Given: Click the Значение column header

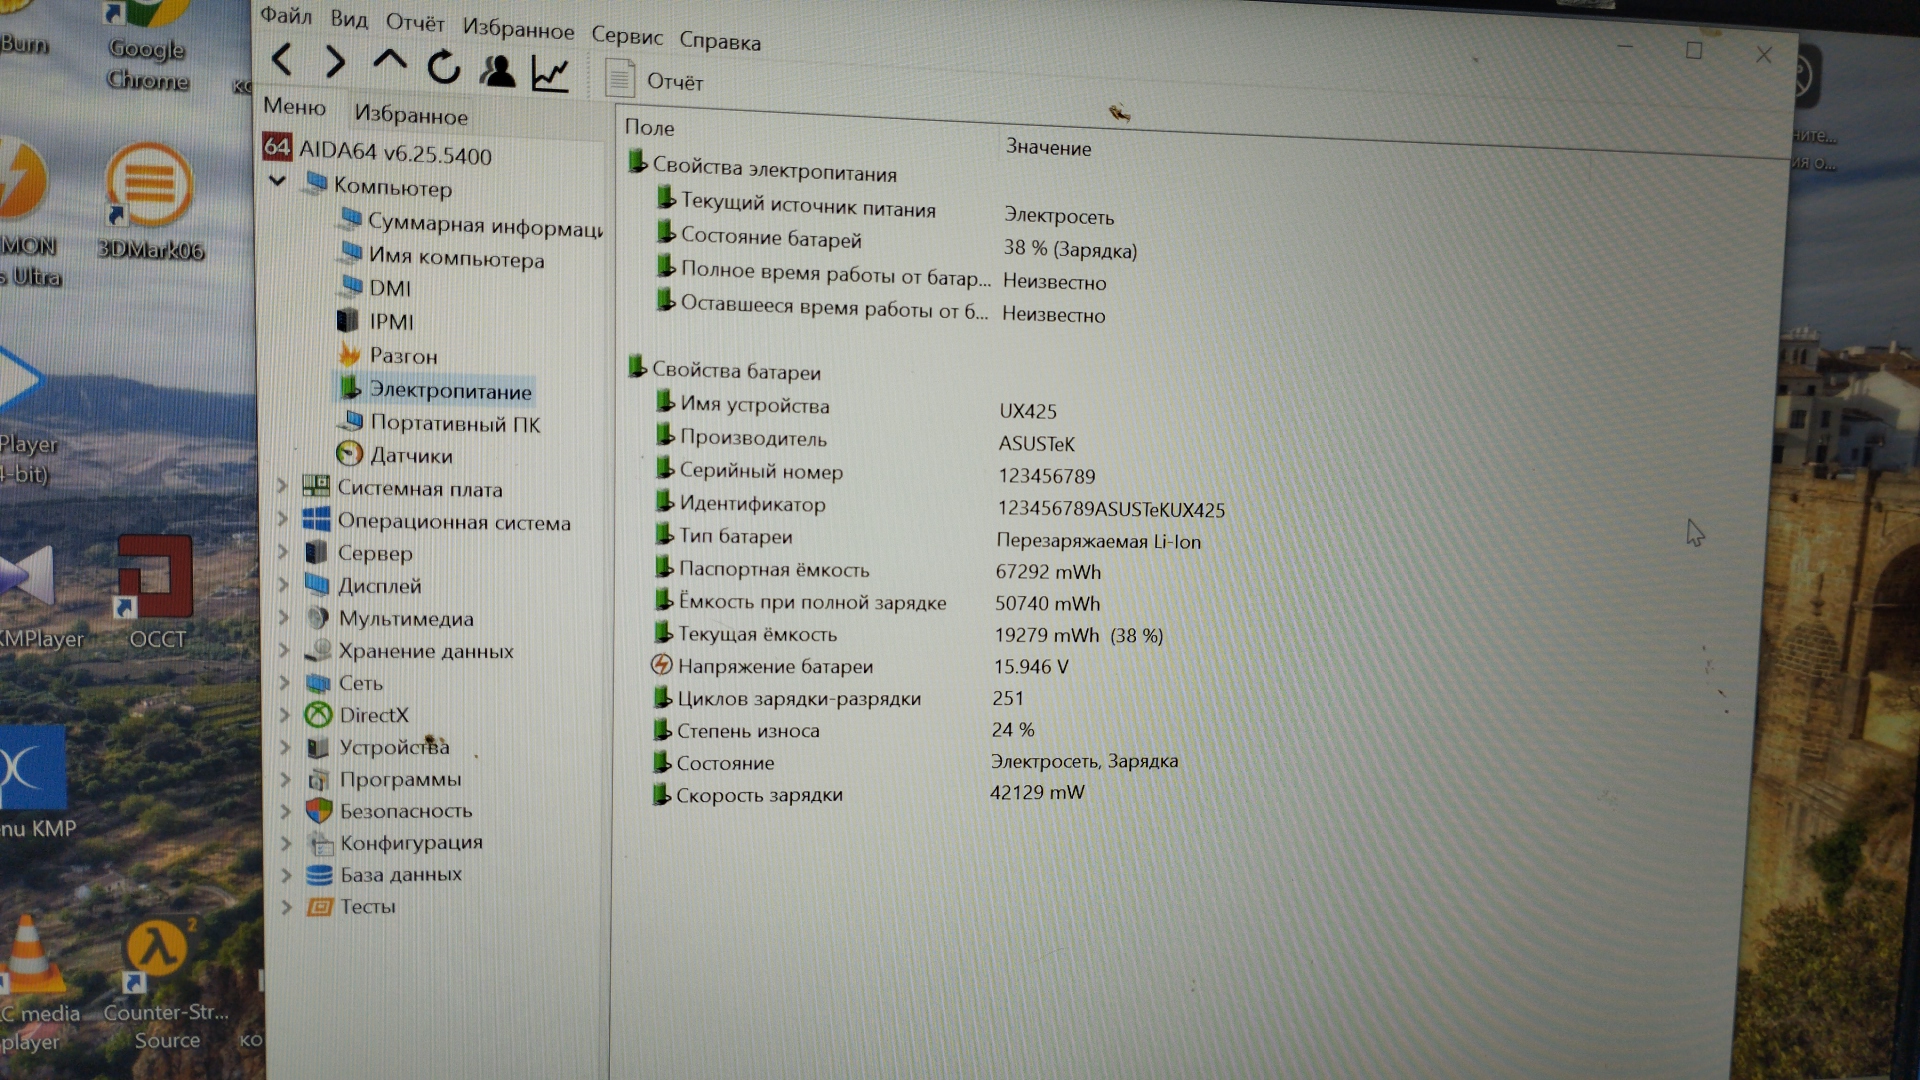Looking at the screenshot, I should [x=1048, y=148].
